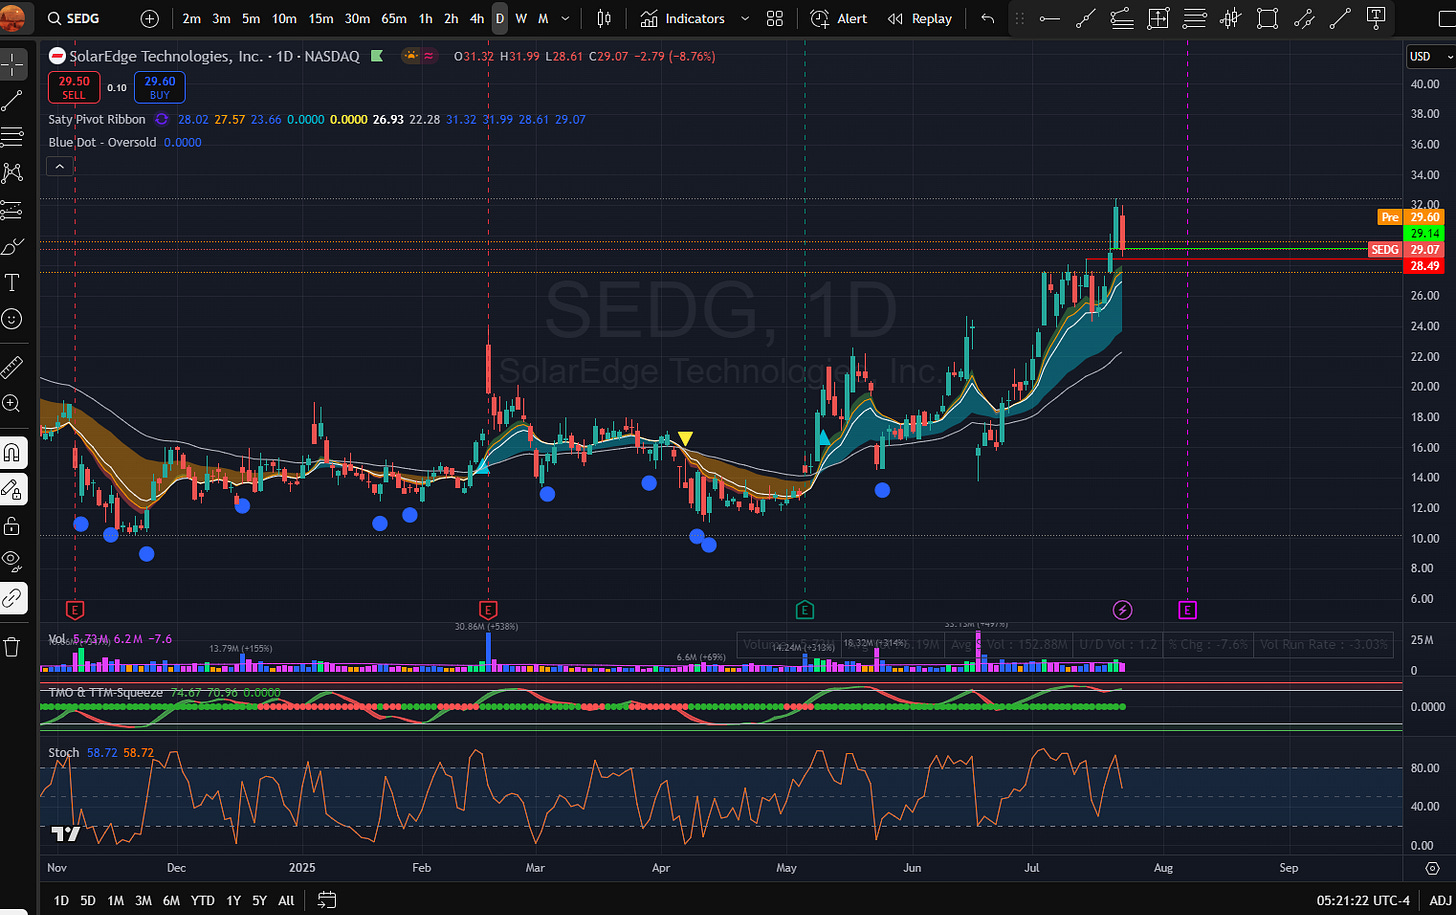Select the zoom in tool
The image size is (1456, 915).
pos(13,403)
